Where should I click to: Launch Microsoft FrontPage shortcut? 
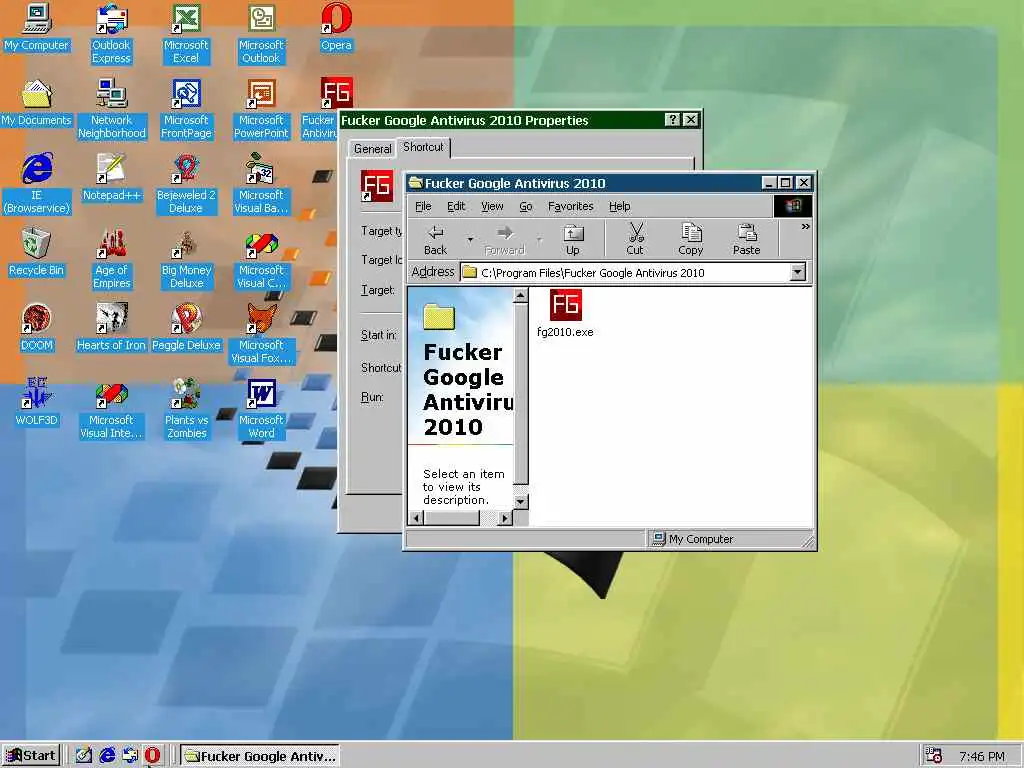[186, 108]
